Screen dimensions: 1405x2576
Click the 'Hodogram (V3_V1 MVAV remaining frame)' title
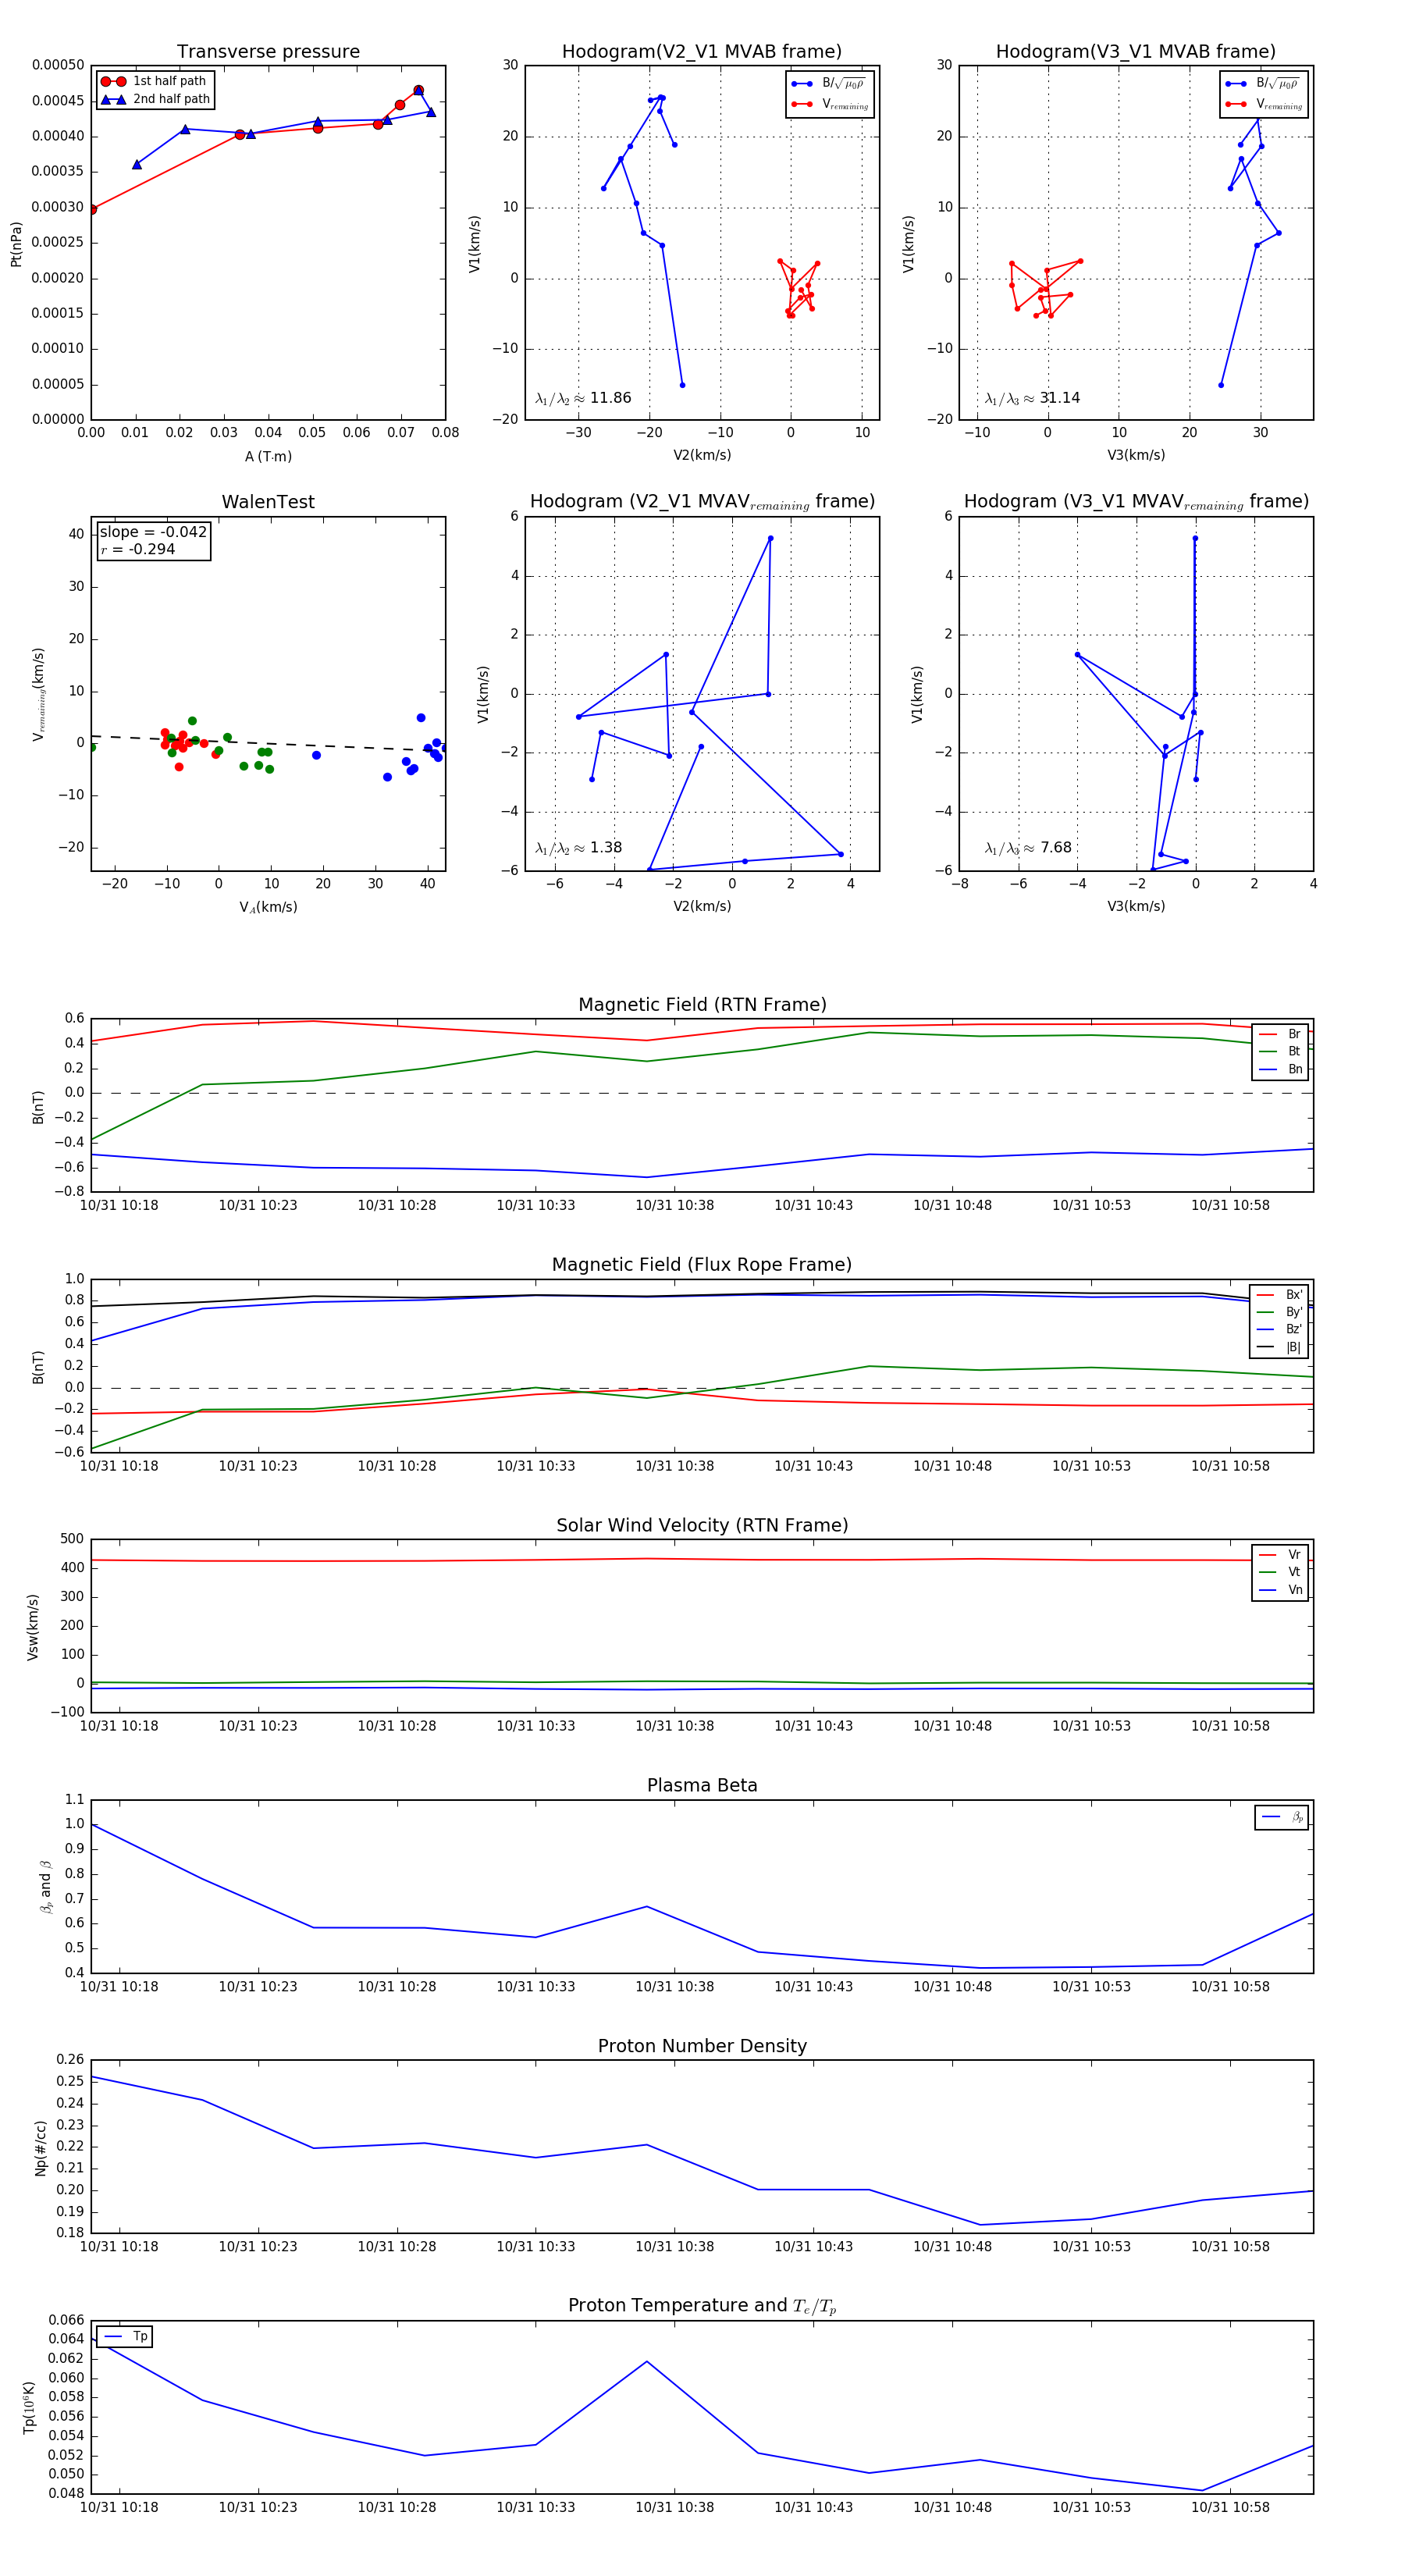[1136, 502]
